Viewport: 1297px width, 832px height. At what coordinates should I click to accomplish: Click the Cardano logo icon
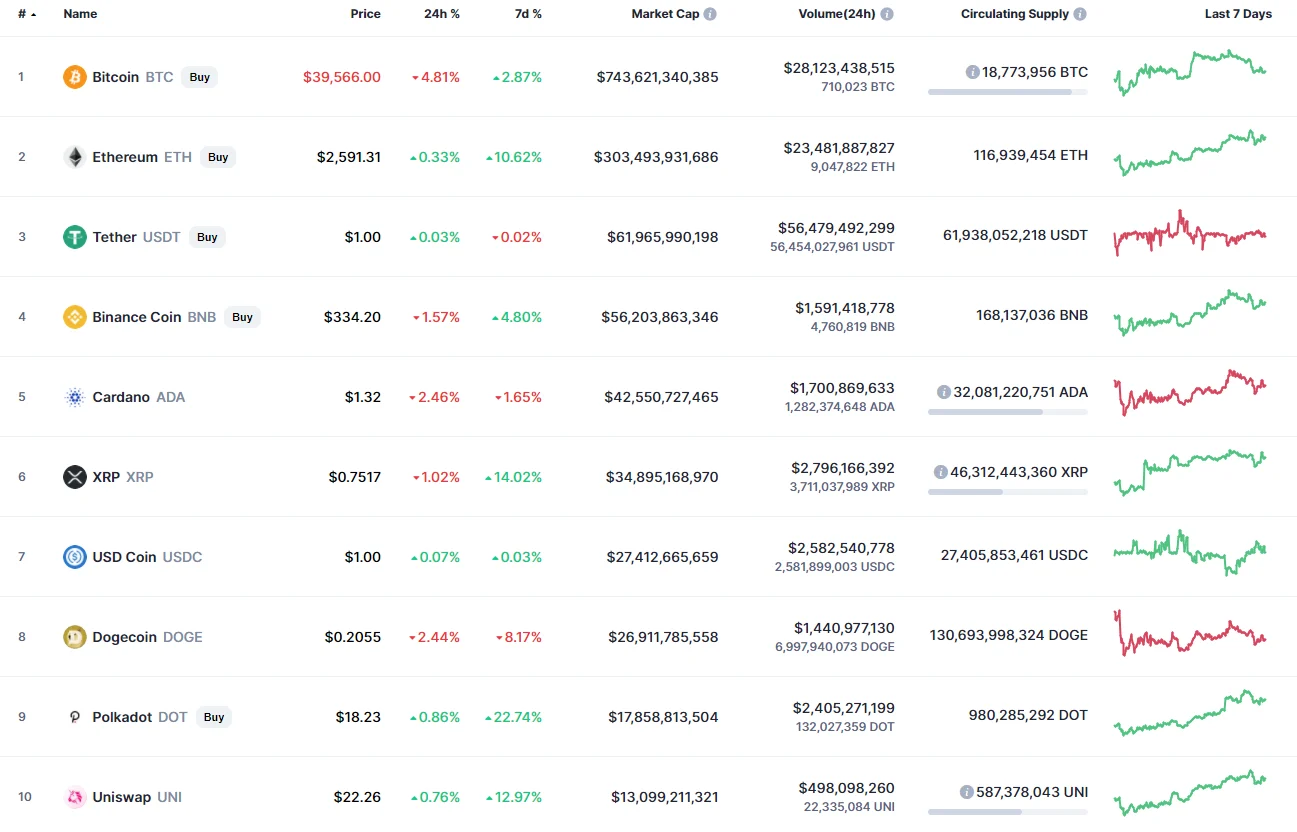point(75,397)
